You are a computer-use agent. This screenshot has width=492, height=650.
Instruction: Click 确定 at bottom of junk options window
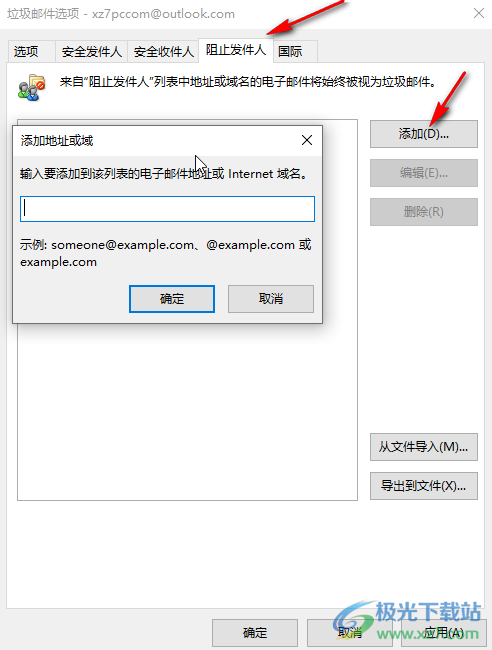(255, 633)
